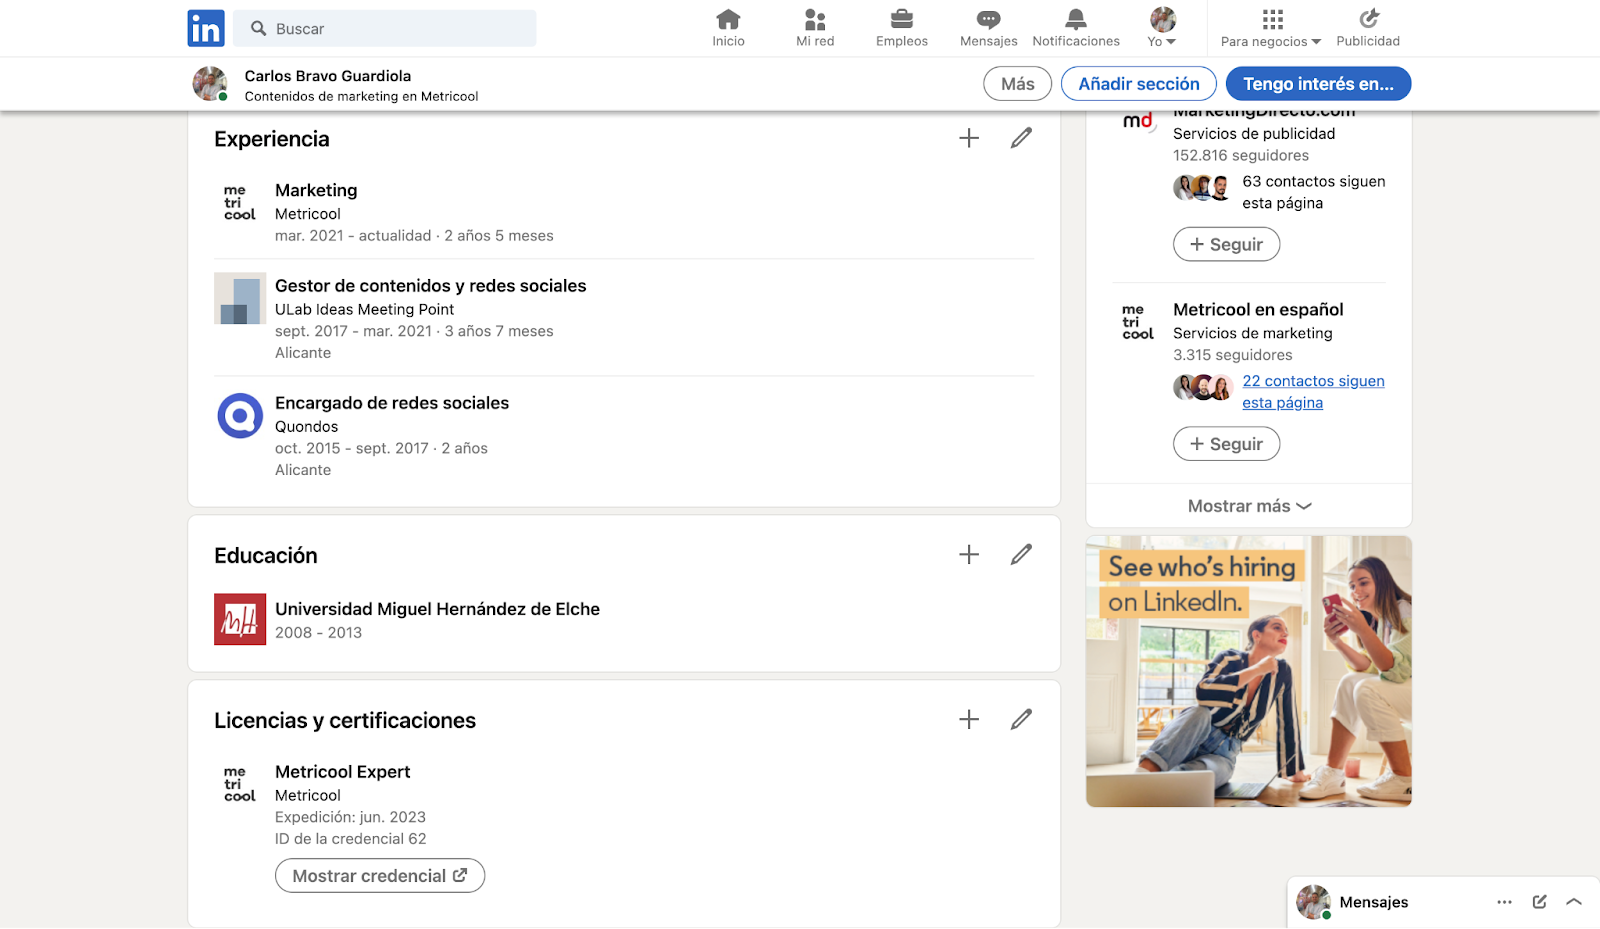The image size is (1600, 929).
Task: Collapse the Mensajes chat panel
Action: coord(1572,901)
